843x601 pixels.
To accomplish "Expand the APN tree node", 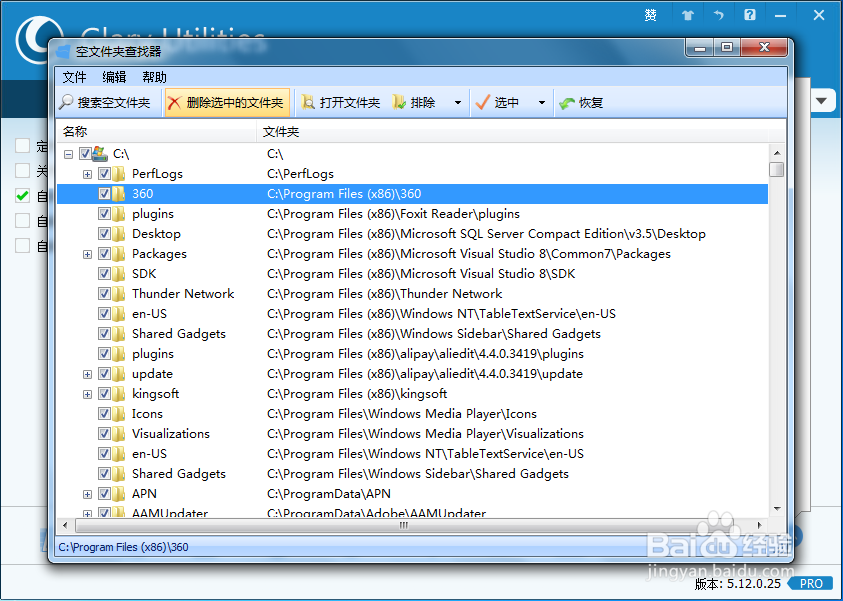I will coord(87,494).
